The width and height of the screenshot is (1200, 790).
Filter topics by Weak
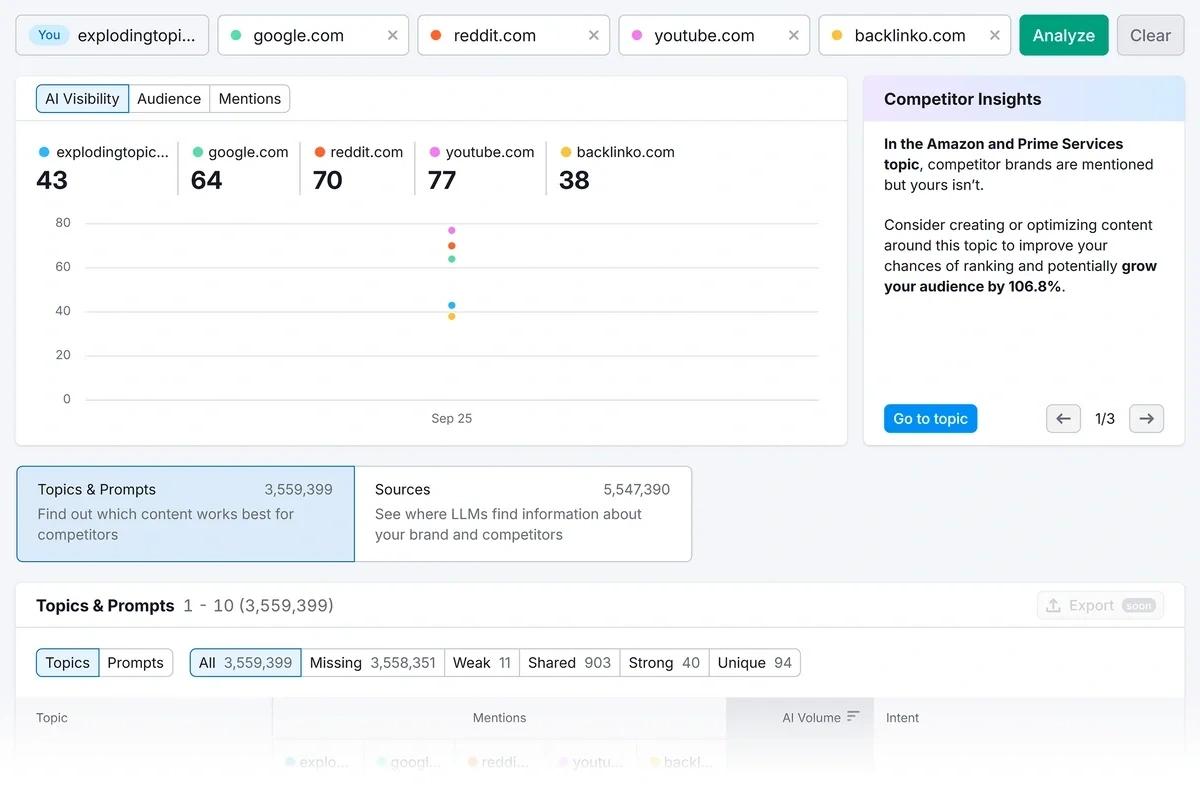(481, 662)
